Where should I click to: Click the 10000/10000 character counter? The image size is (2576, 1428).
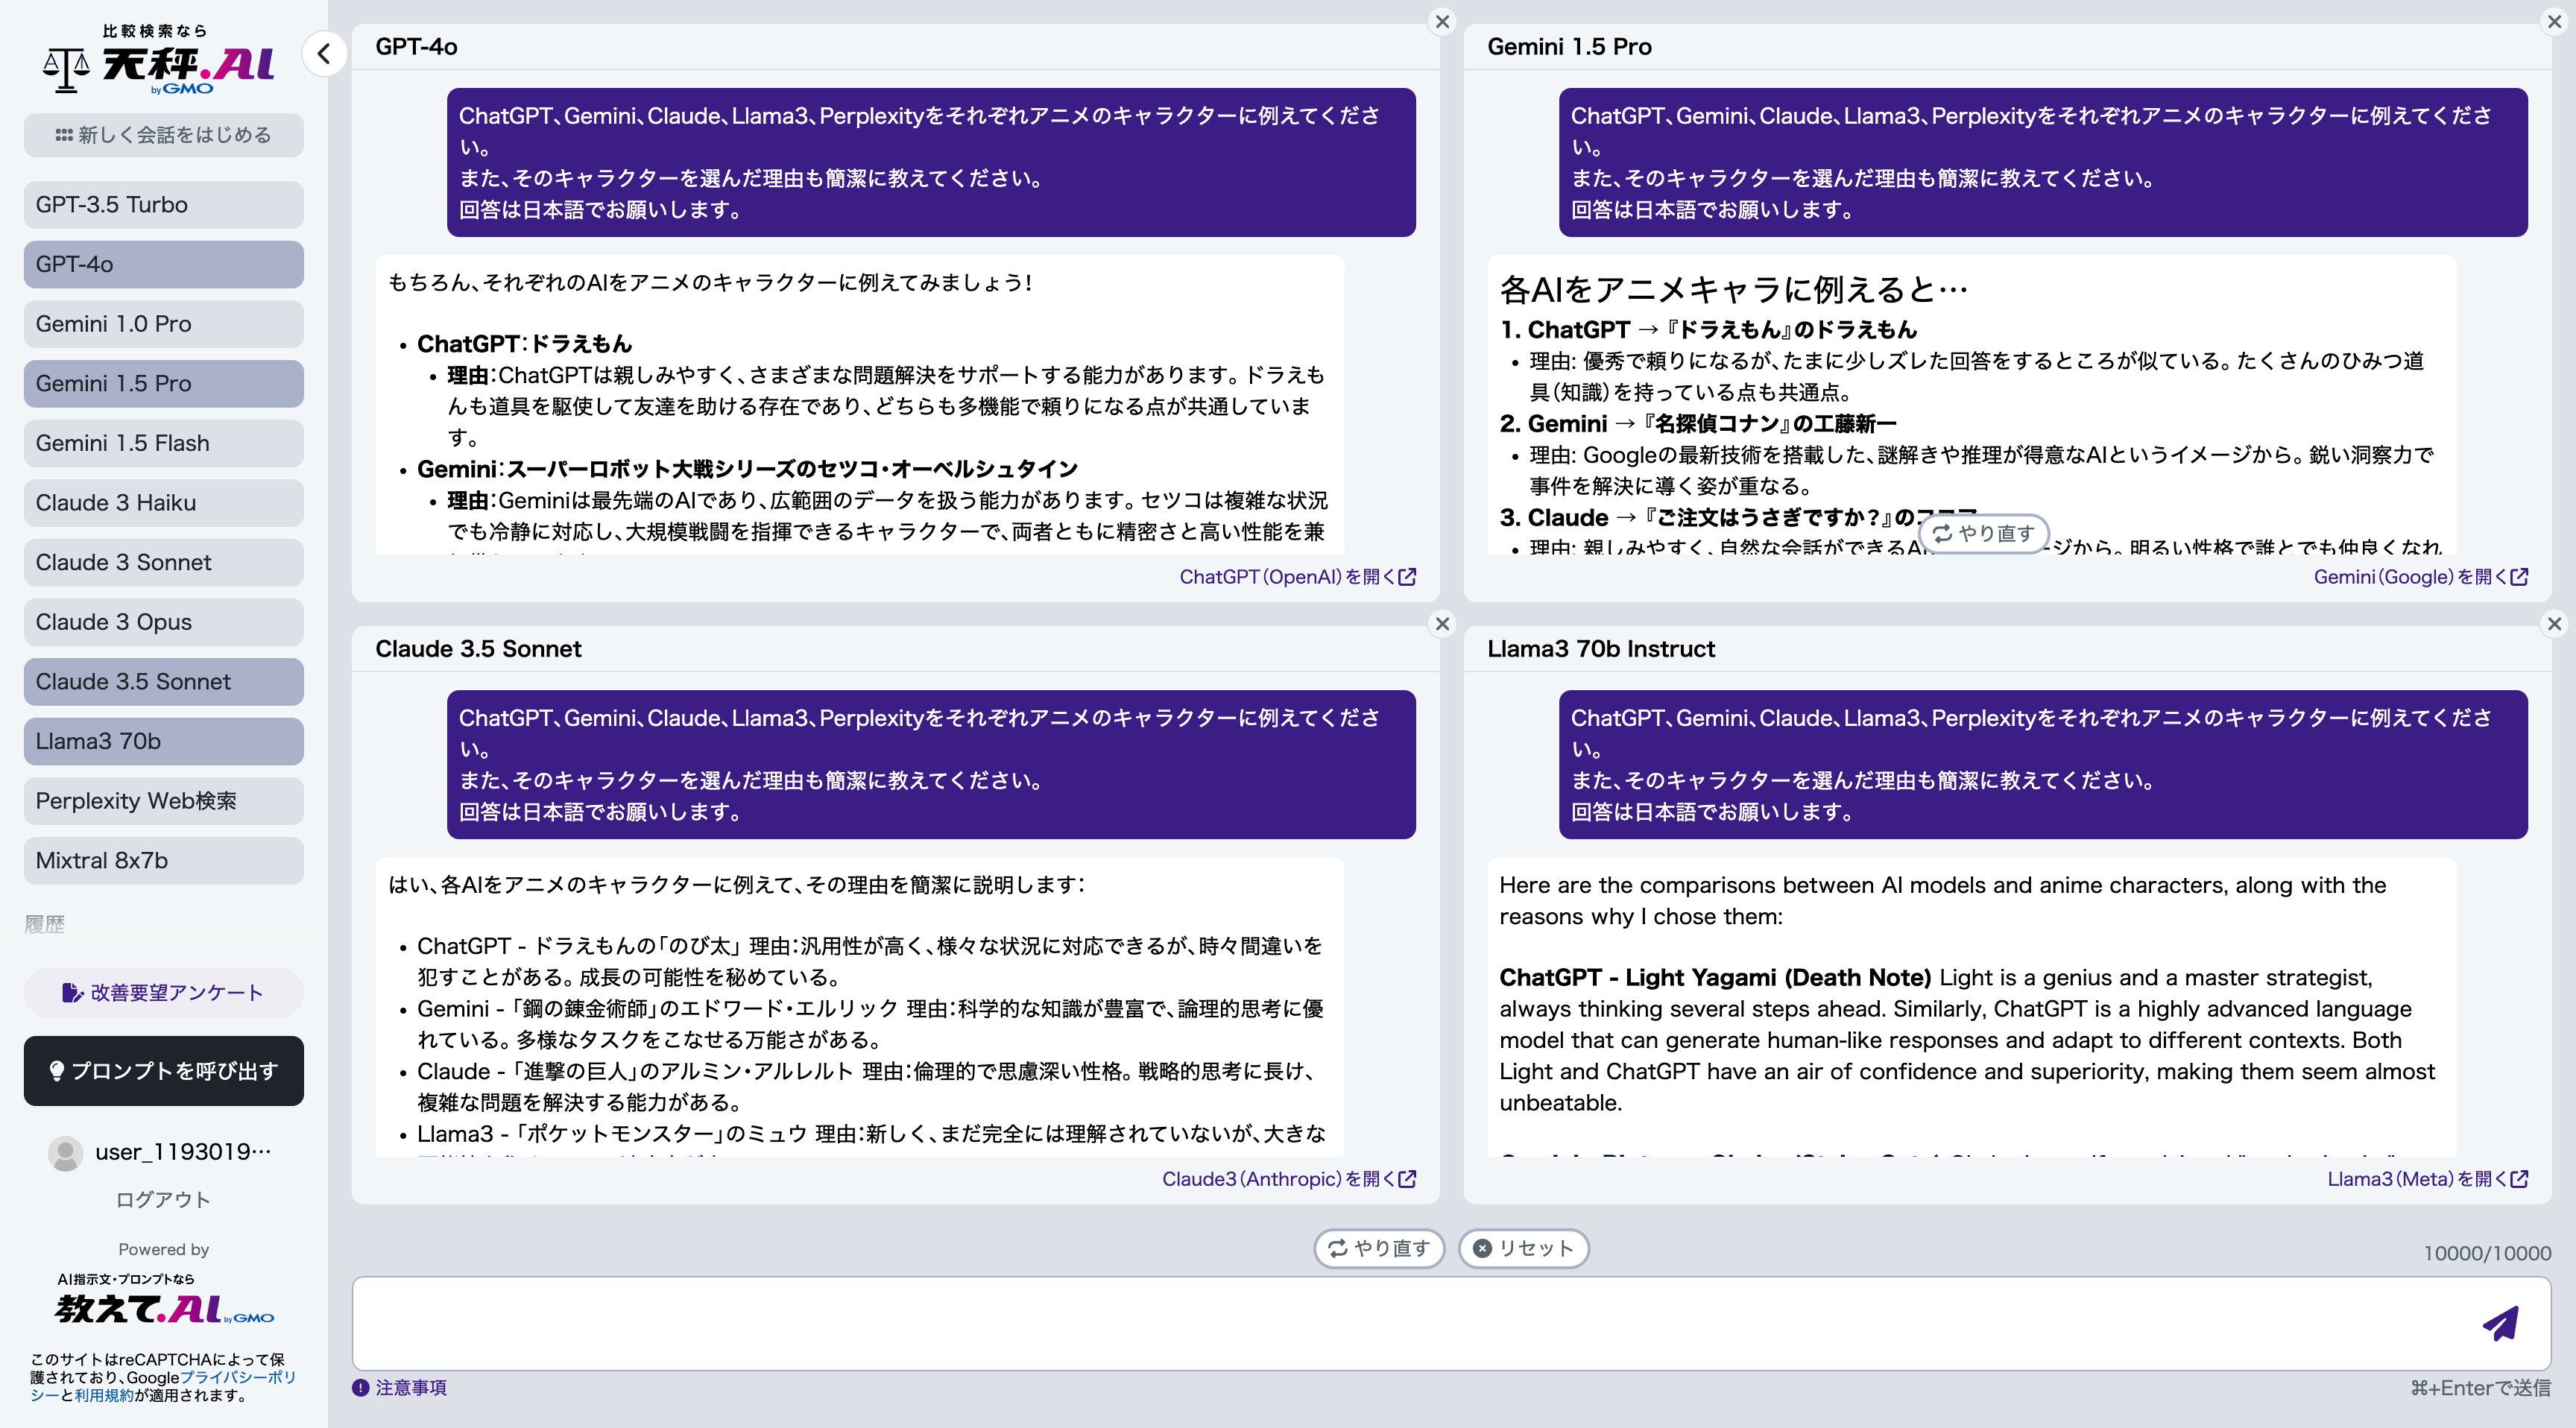(2487, 1253)
